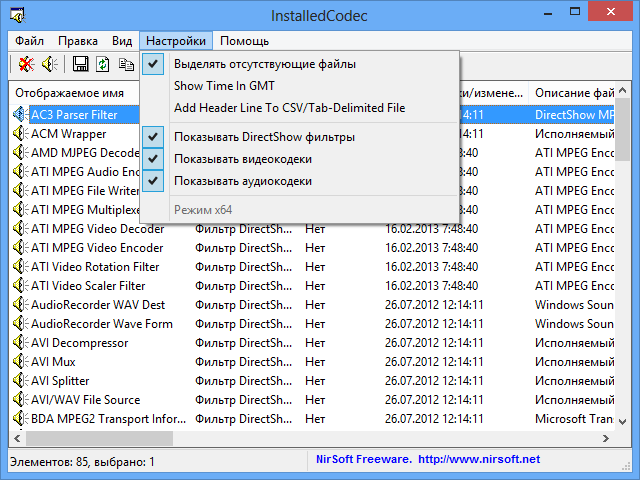The width and height of the screenshot is (640, 480).
Task: Click the save floppy disk toolbar icon
Action: click(x=80, y=64)
